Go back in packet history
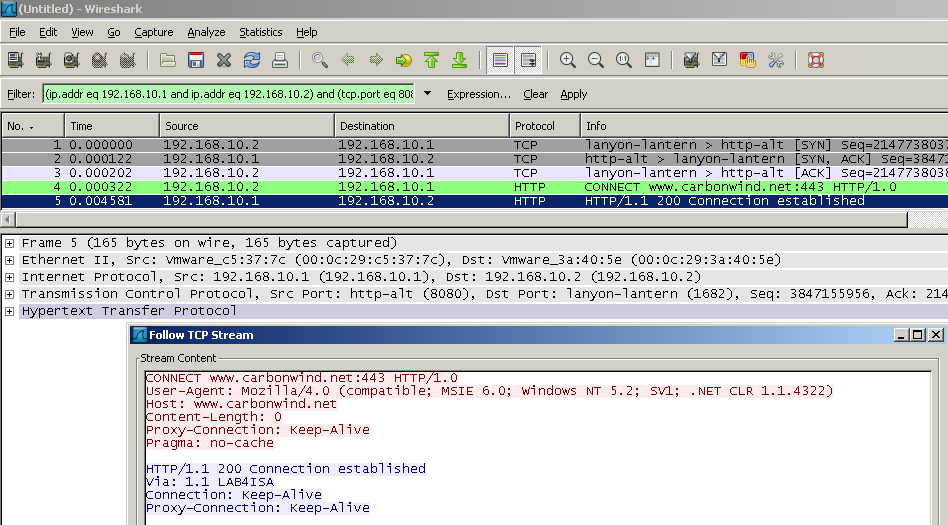The image size is (948, 525). [348, 60]
